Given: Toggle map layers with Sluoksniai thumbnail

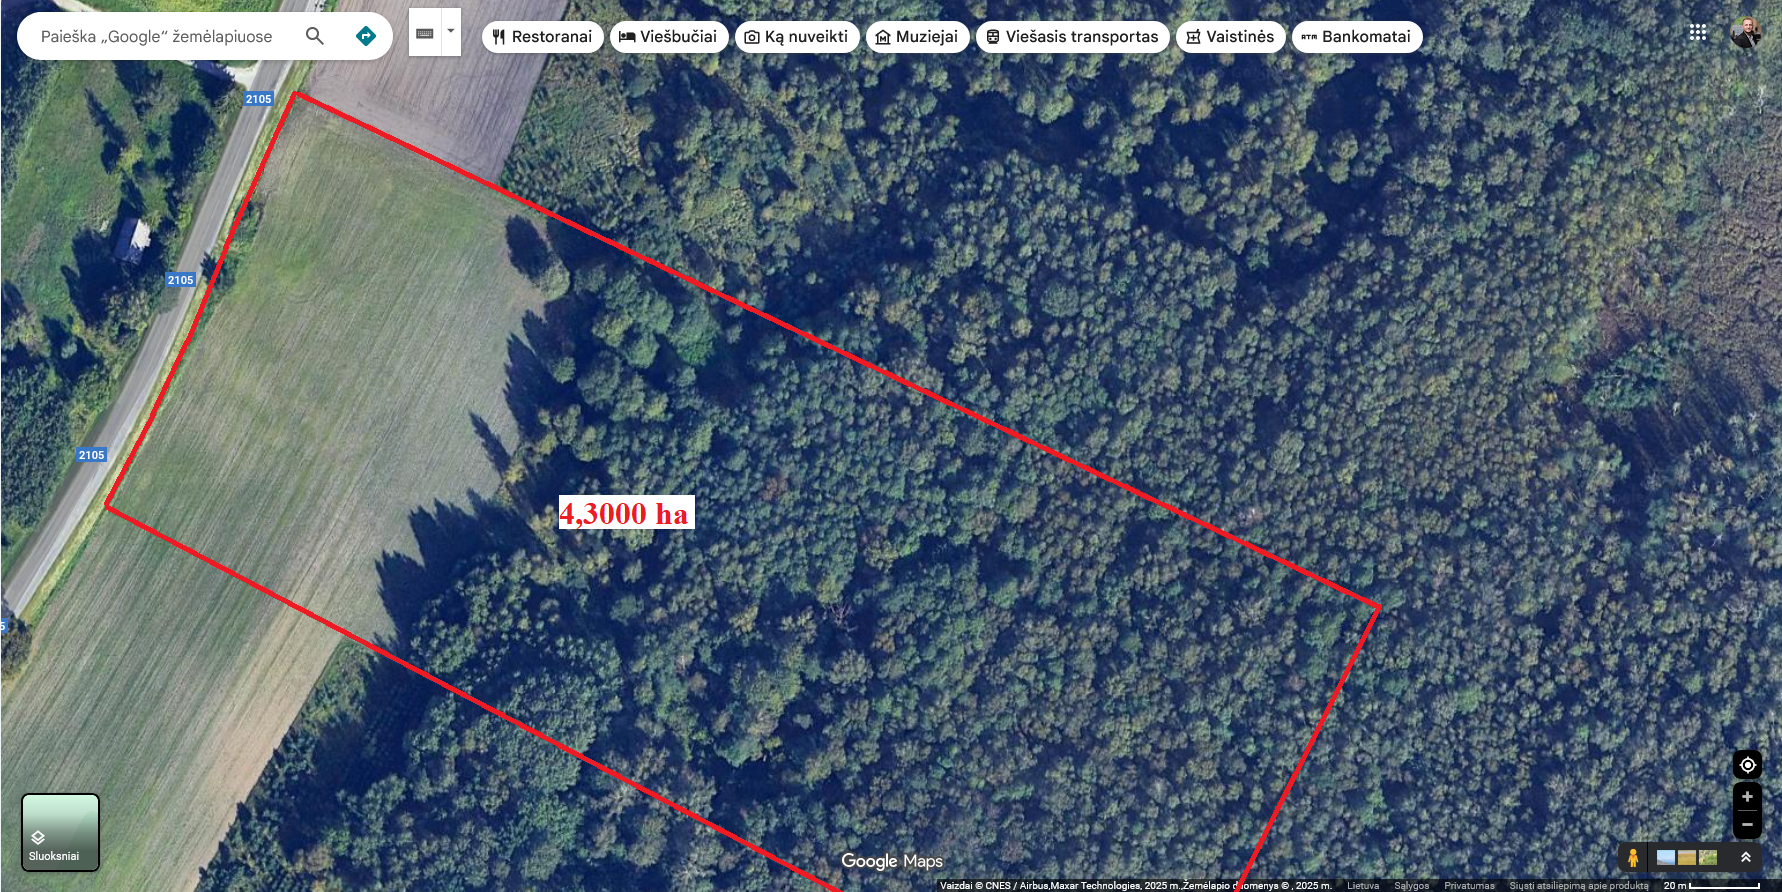Looking at the screenshot, I should [x=60, y=832].
